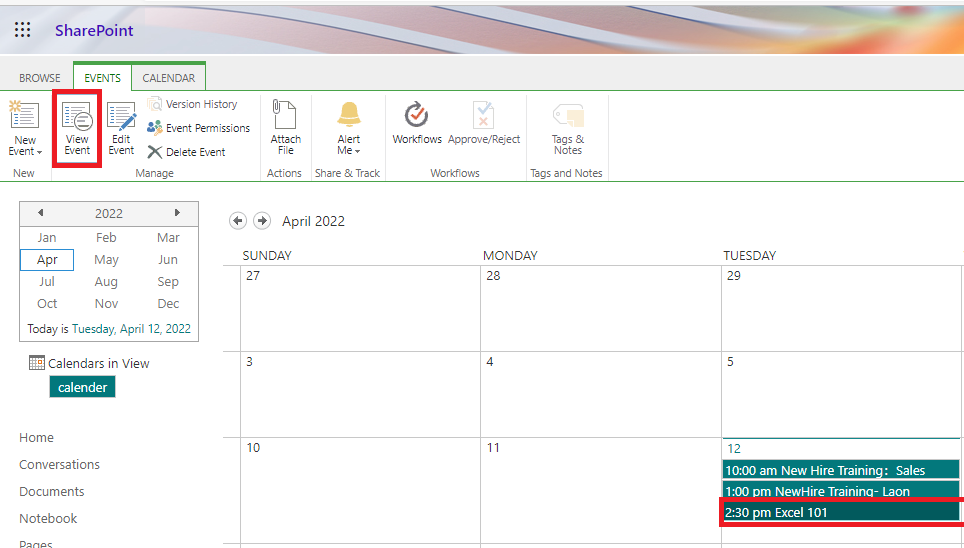The width and height of the screenshot is (964, 548).
Task: Click Delete Event in the ribbon
Action: [186, 152]
